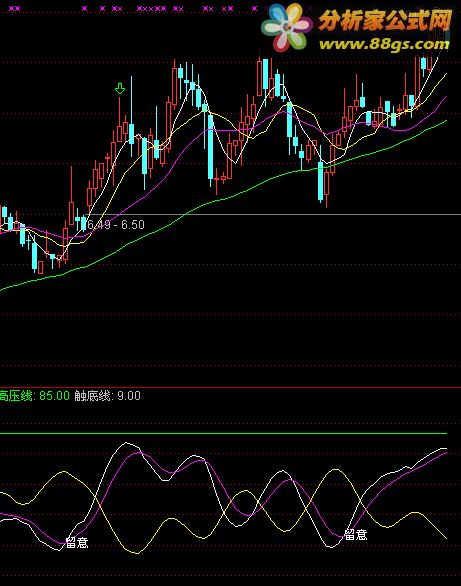Click the 触底线: 9.00 indicator label
The height and width of the screenshot is (586, 461).
pyautogui.click(x=108, y=395)
